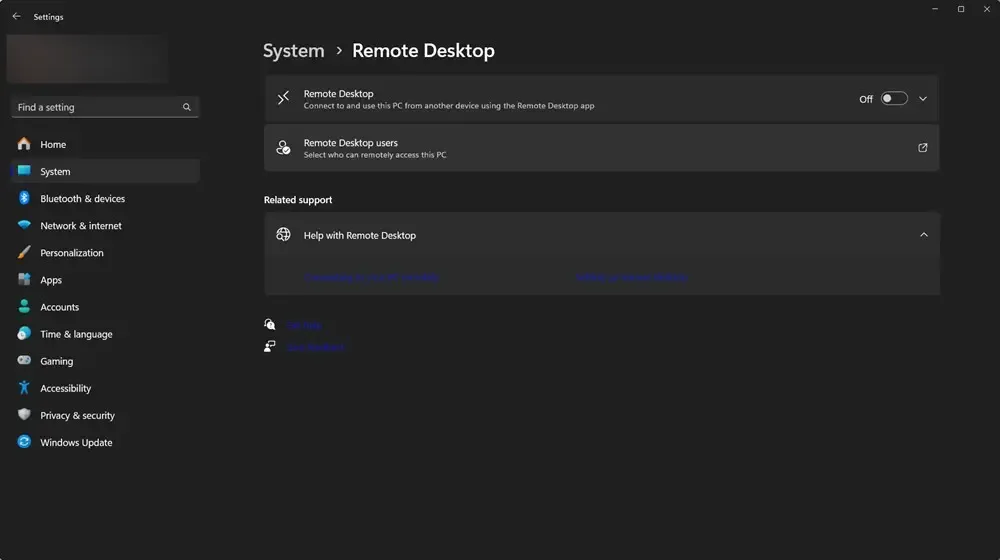Expand the Remote Desktop options chevron

click(923, 99)
